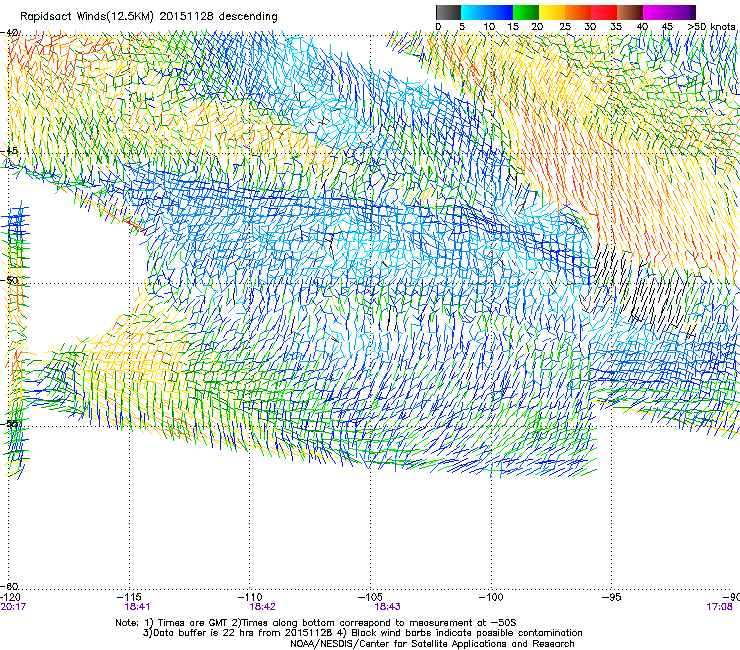Click the red 30-35 knots legend color

point(604,12)
